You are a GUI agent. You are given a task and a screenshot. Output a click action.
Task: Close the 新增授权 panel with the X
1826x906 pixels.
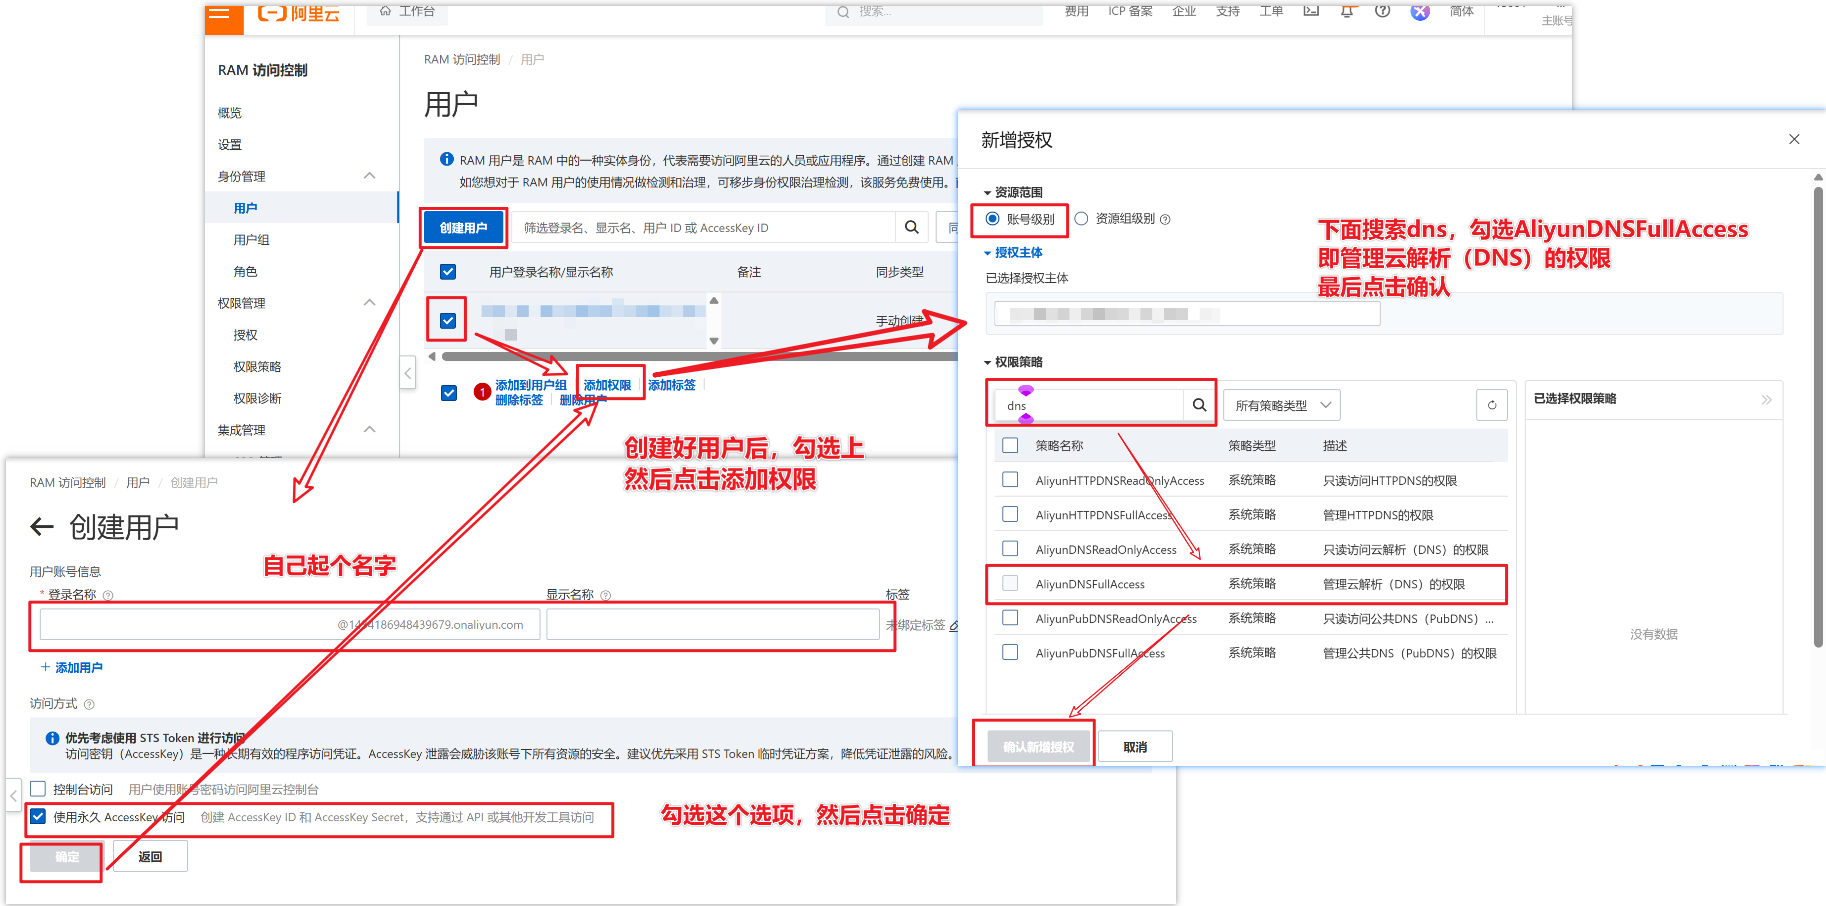coord(1794,139)
